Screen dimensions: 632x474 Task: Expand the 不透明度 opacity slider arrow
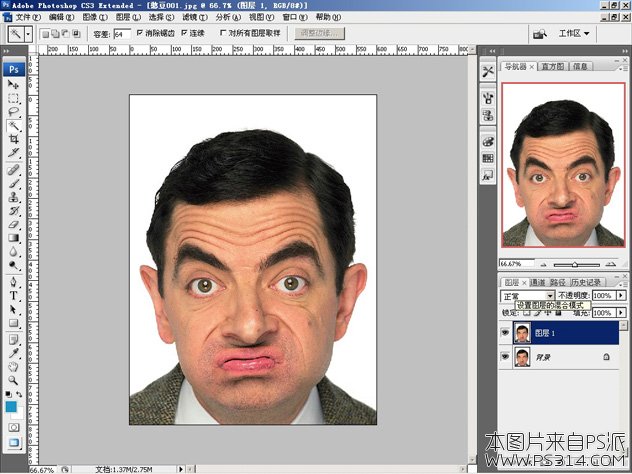pos(620,296)
